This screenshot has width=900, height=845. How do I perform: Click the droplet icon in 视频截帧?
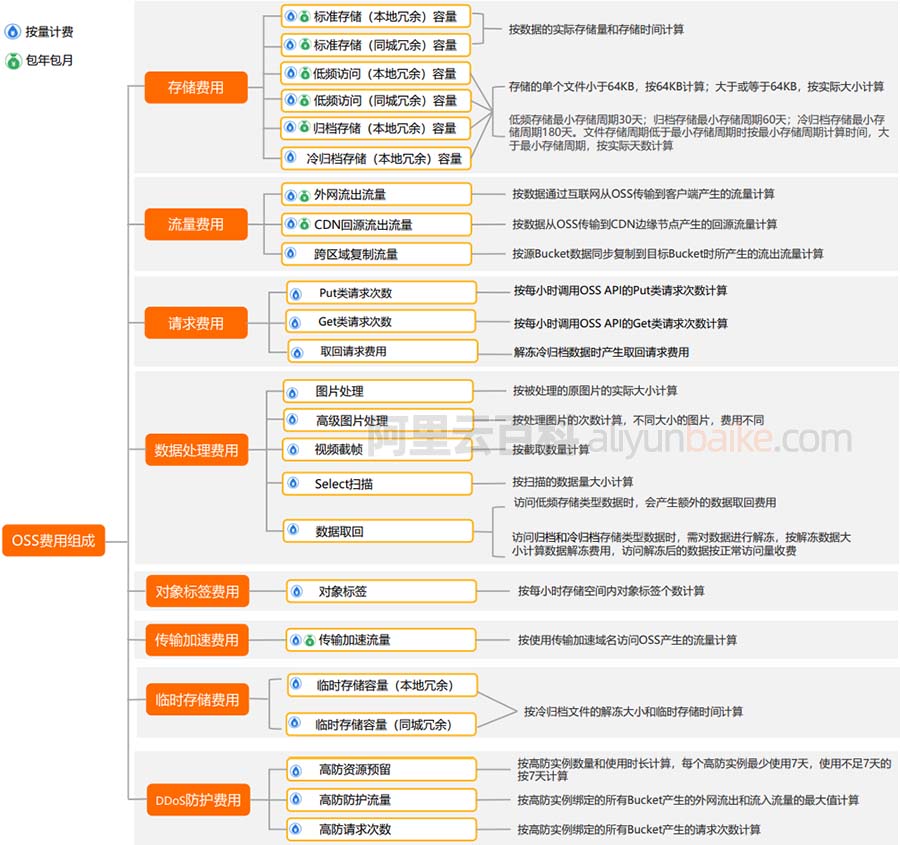tap(293, 449)
